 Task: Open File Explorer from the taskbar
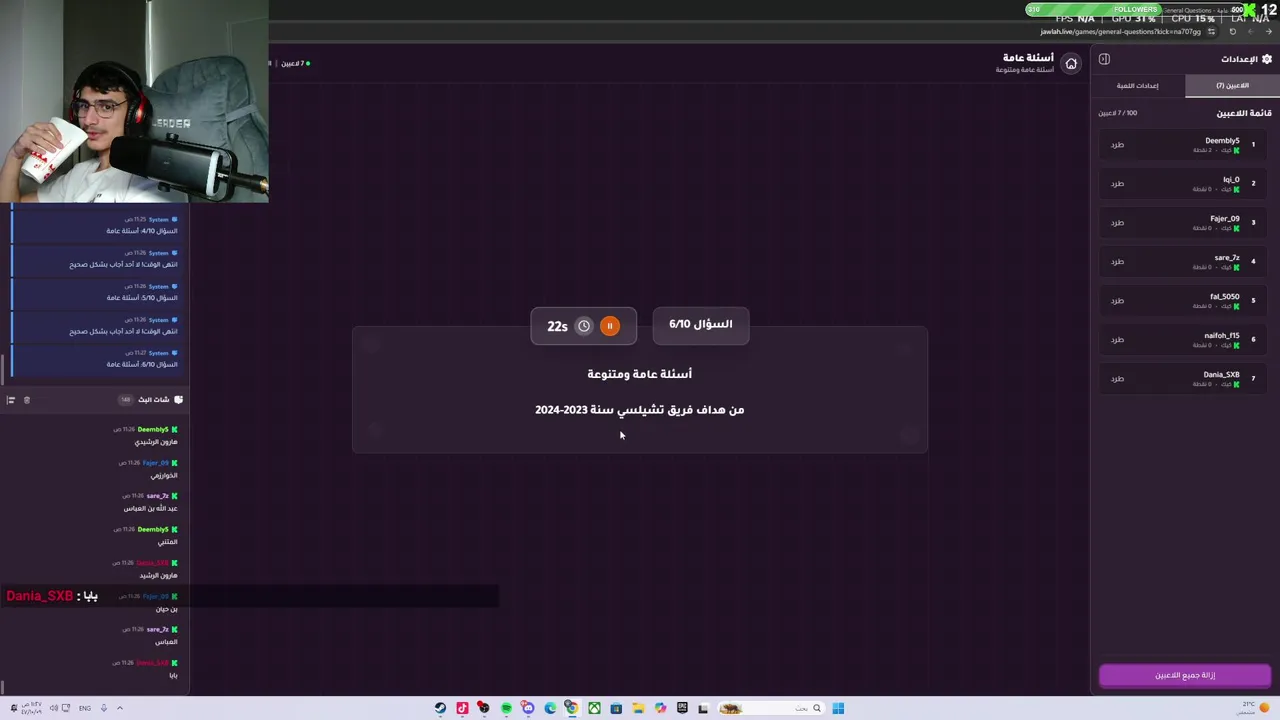tap(638, 708)
